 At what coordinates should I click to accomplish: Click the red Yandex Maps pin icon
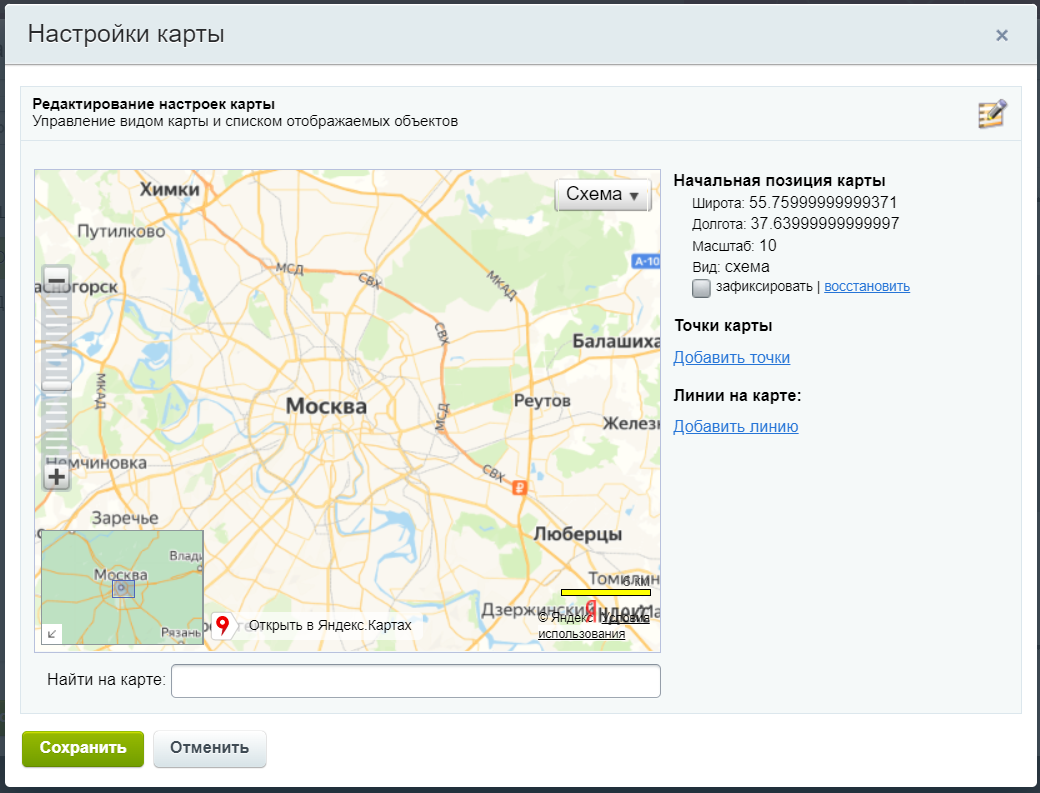(x=222, y=623)
